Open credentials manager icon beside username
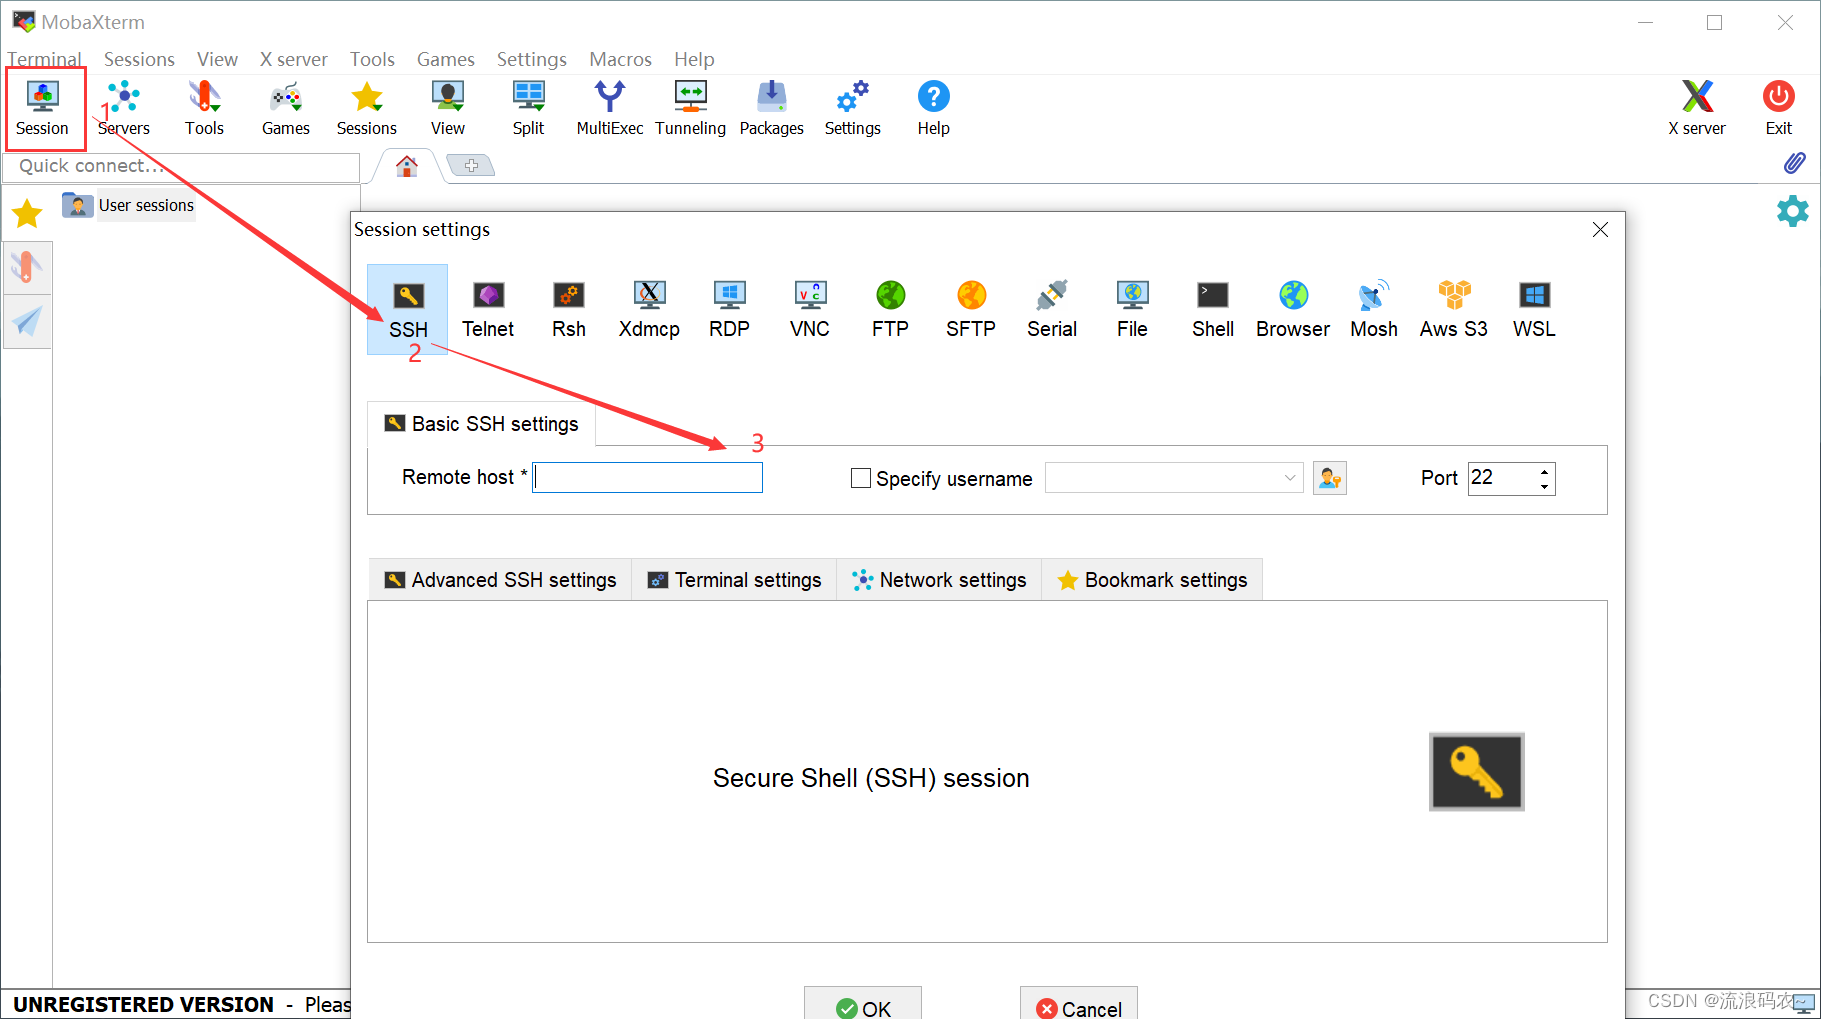The height and width of the screenshot is (1019, 1821). [x=1330, y=478]
